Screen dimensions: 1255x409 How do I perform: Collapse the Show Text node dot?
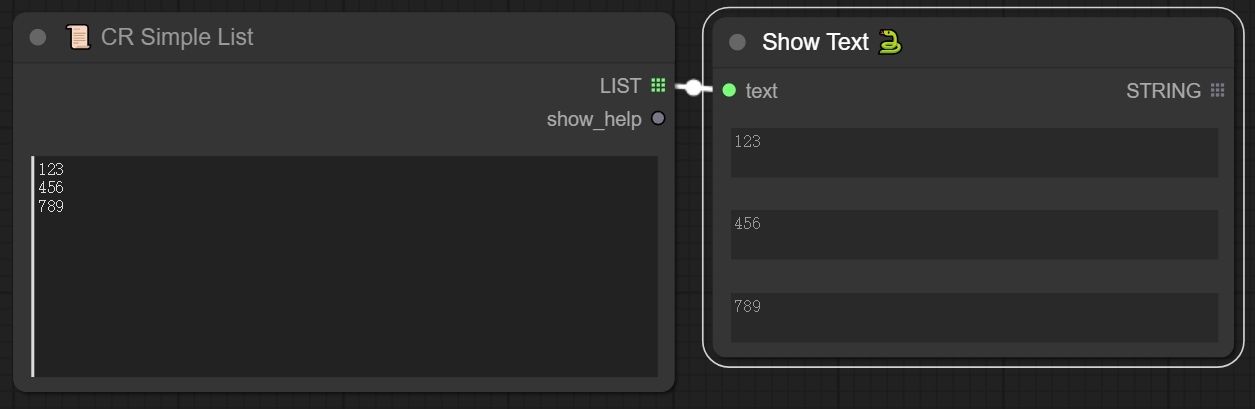click(738, 42)
